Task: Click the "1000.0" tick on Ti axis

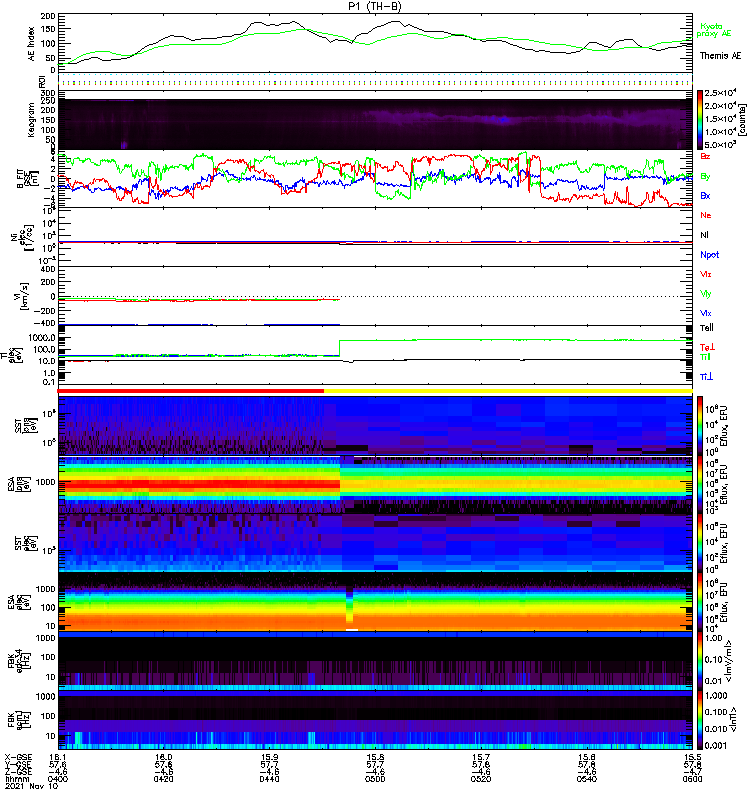Action: click(42, 338)
